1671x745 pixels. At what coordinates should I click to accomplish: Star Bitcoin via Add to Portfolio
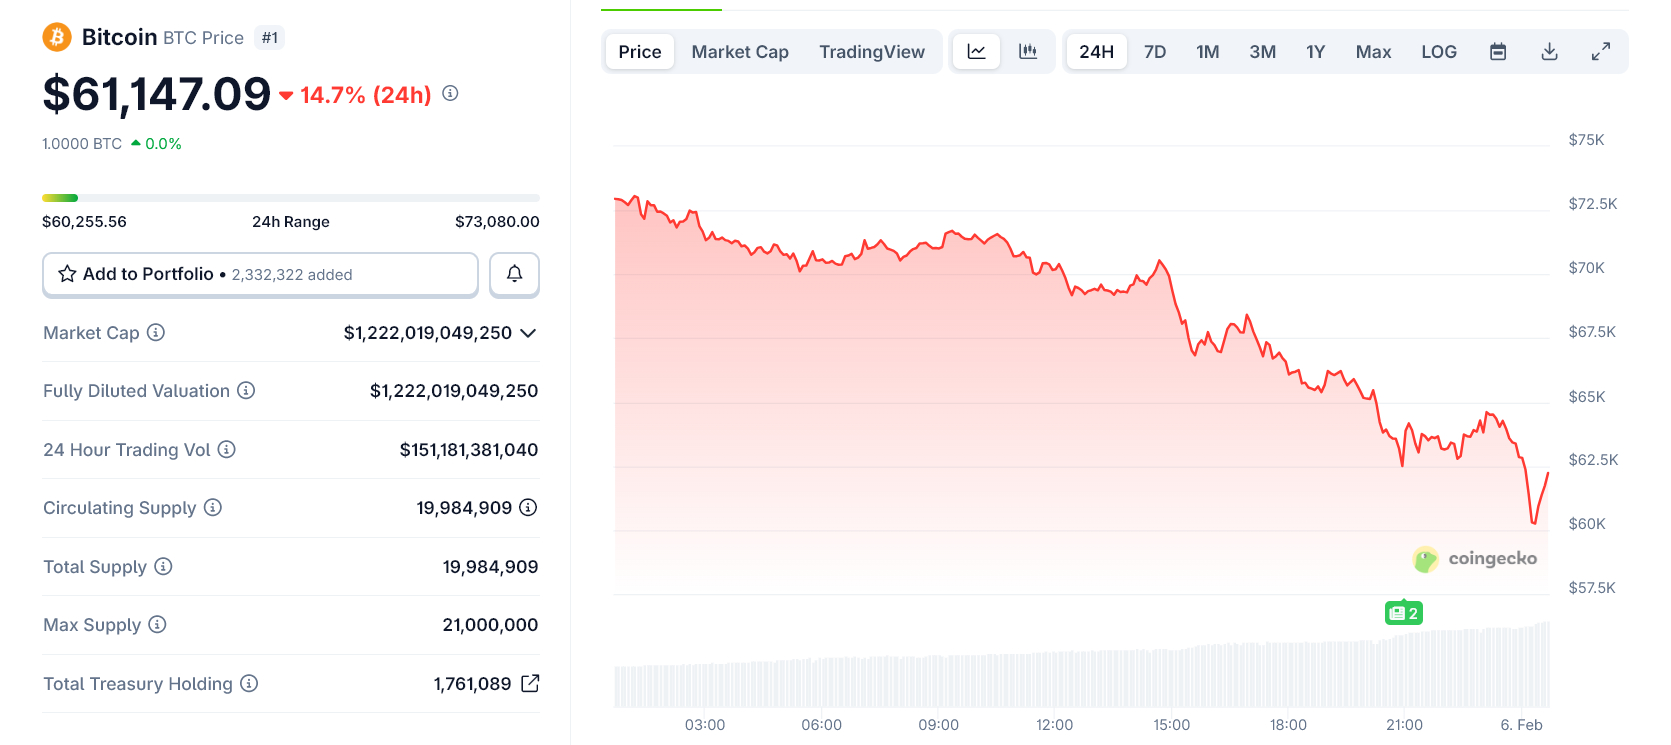click(67, 274)
